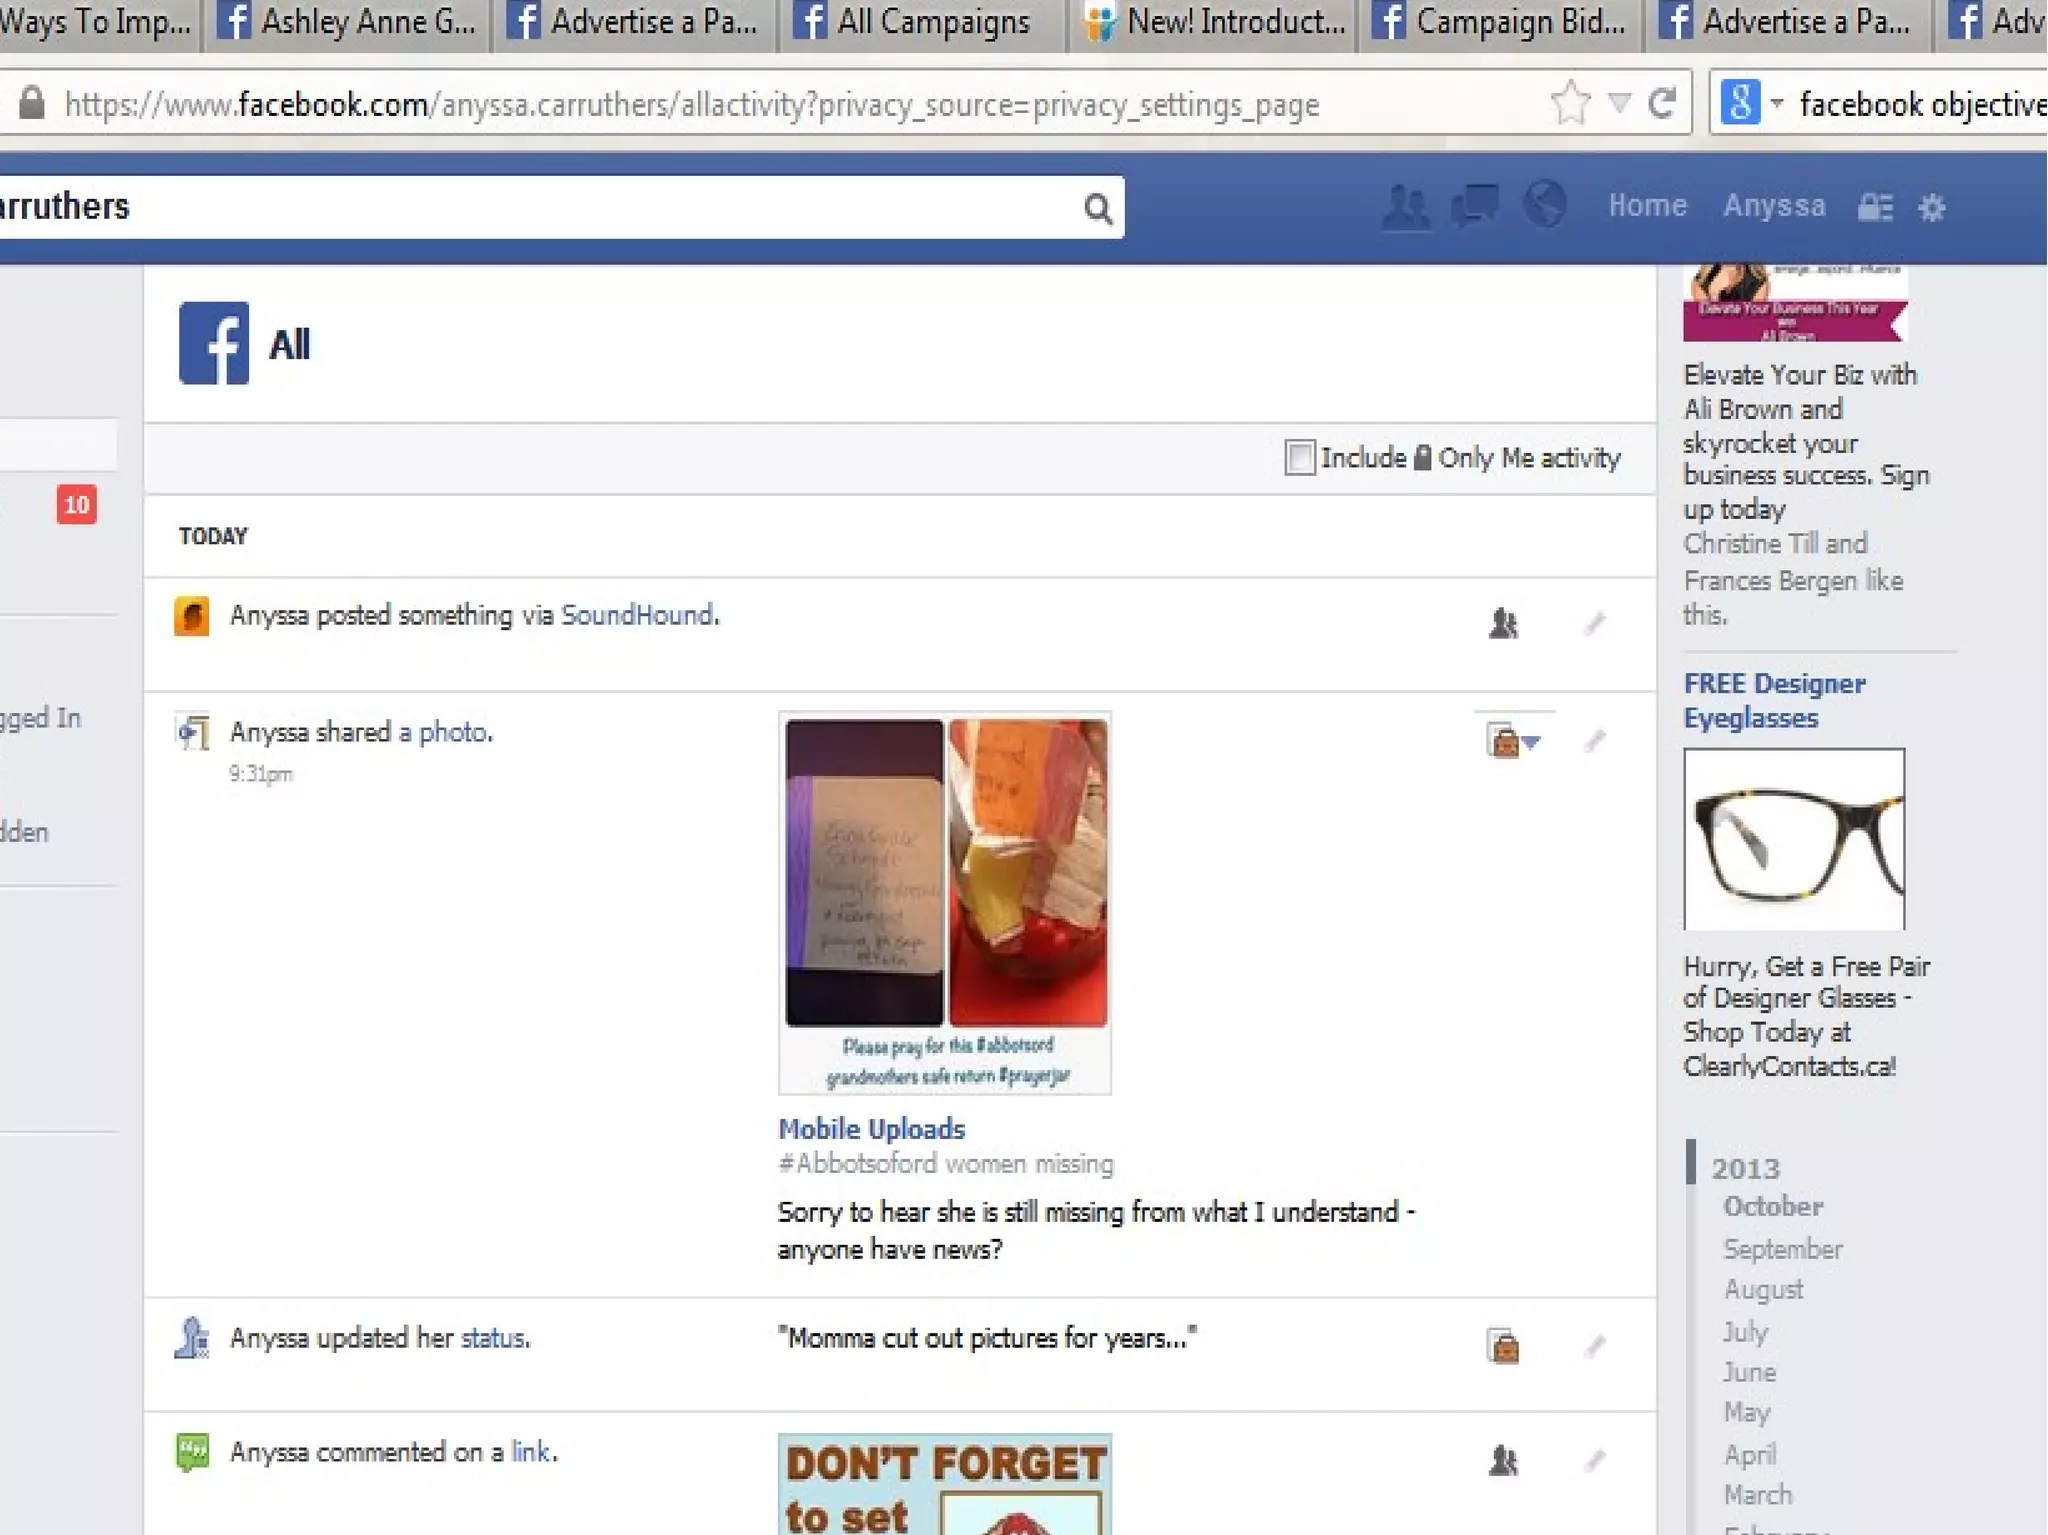Open friend requests icon in header
Screen dimensions: 2048x1535
pyautogui.click(x=1405, y=207)
